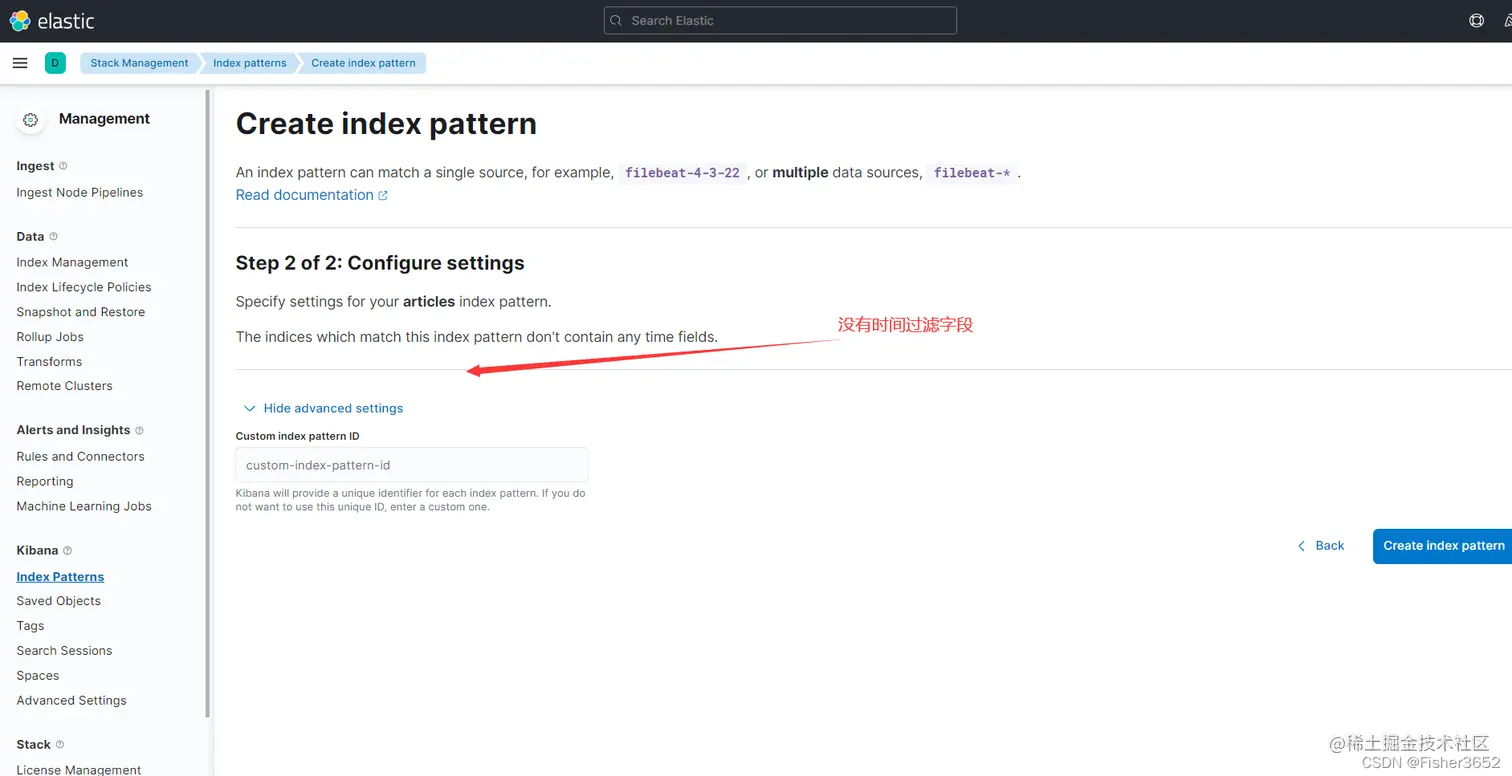Open Machine Learning Jobs
Viewport: 1512px width, 776px height.
(x=84, y=507)
